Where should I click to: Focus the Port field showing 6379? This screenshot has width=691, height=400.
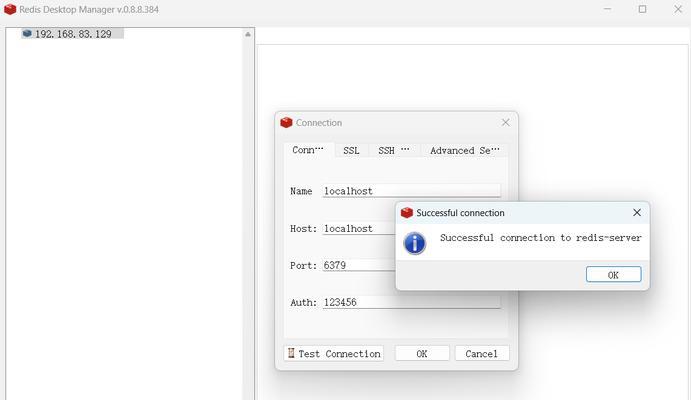[x=359, y=265]
